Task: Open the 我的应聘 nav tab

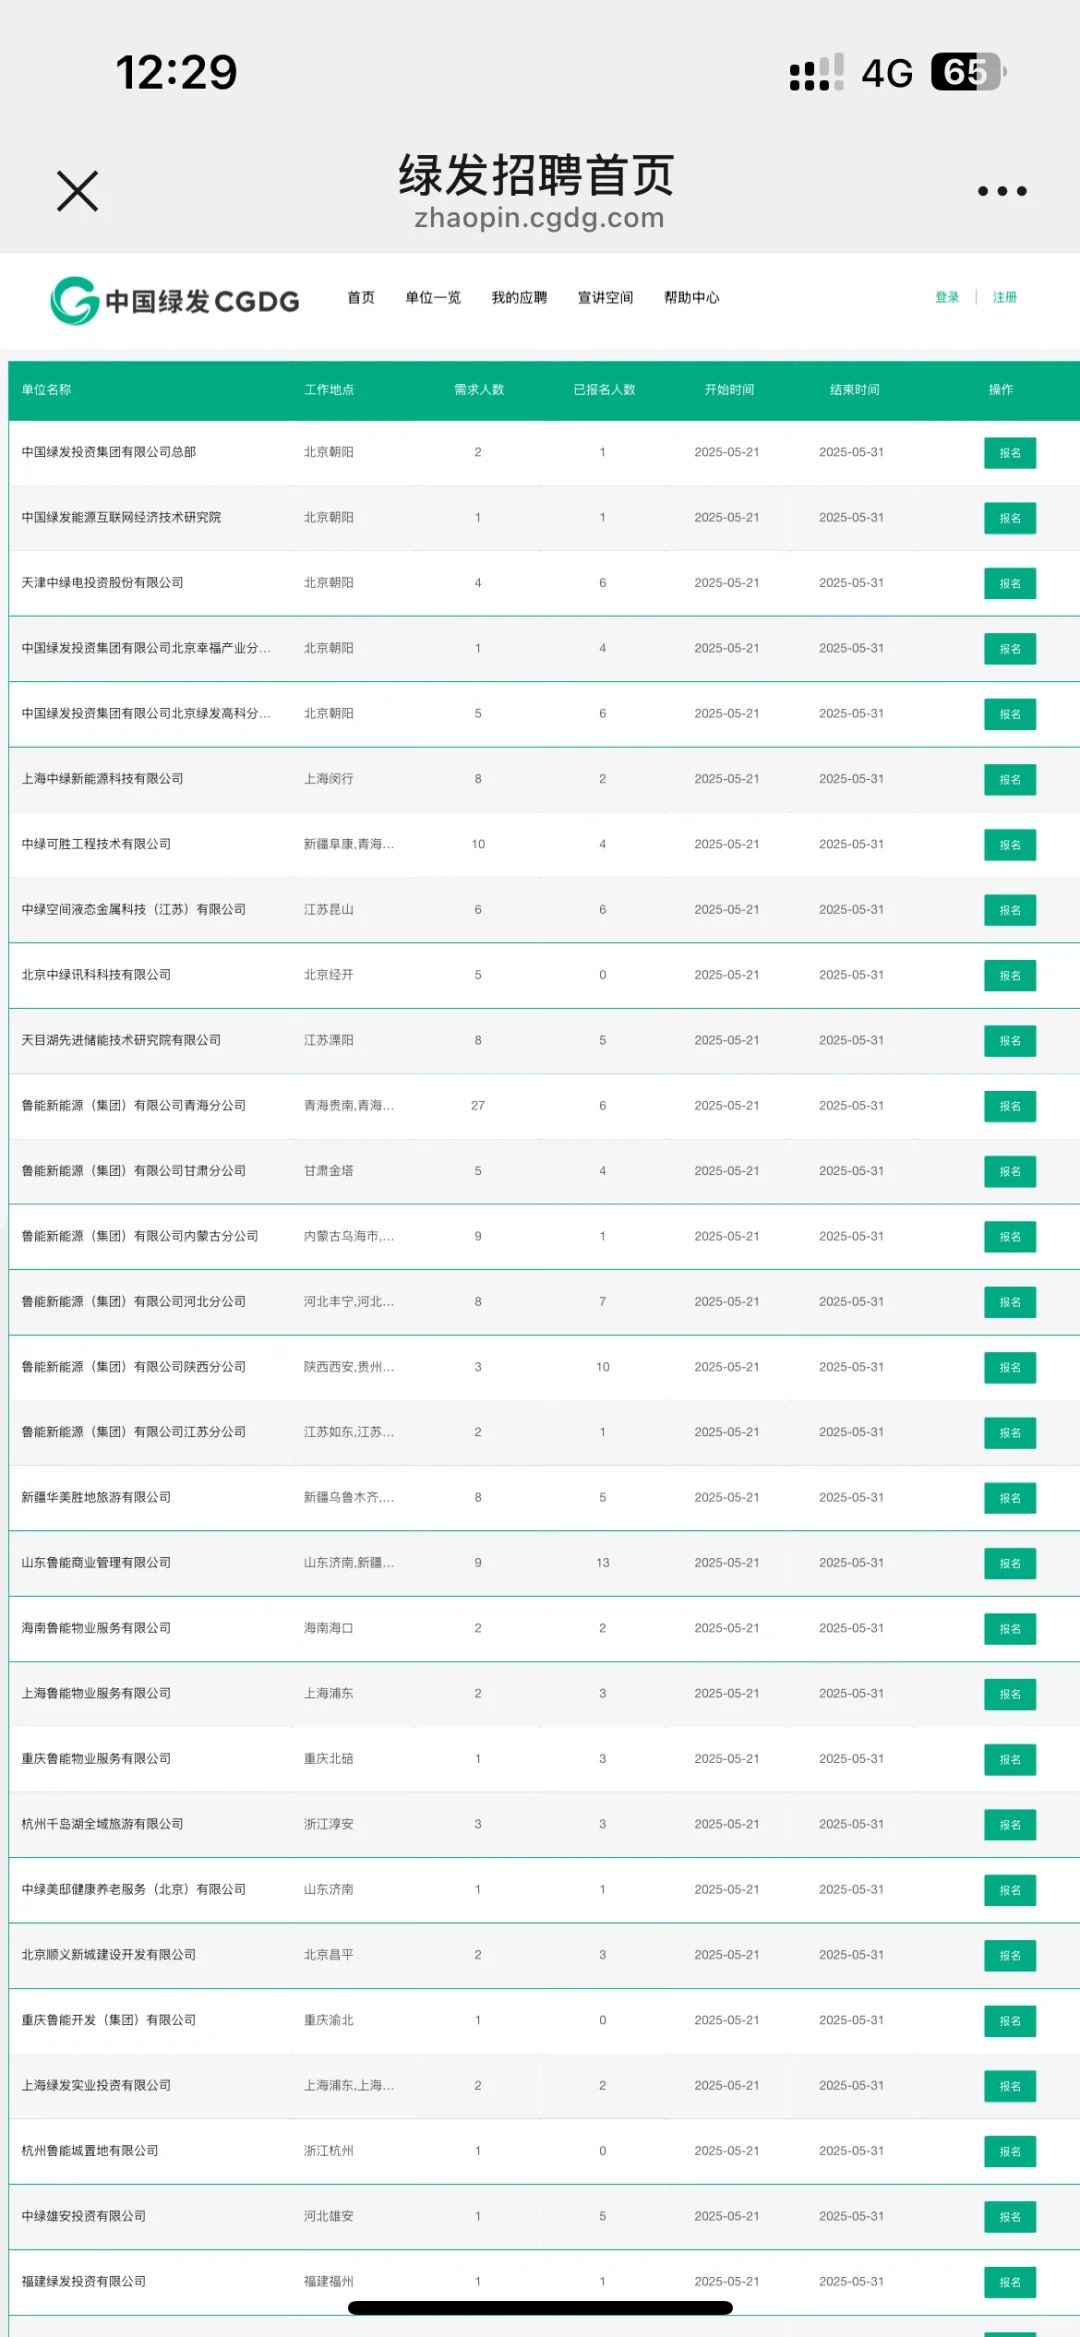Action: 519,298
